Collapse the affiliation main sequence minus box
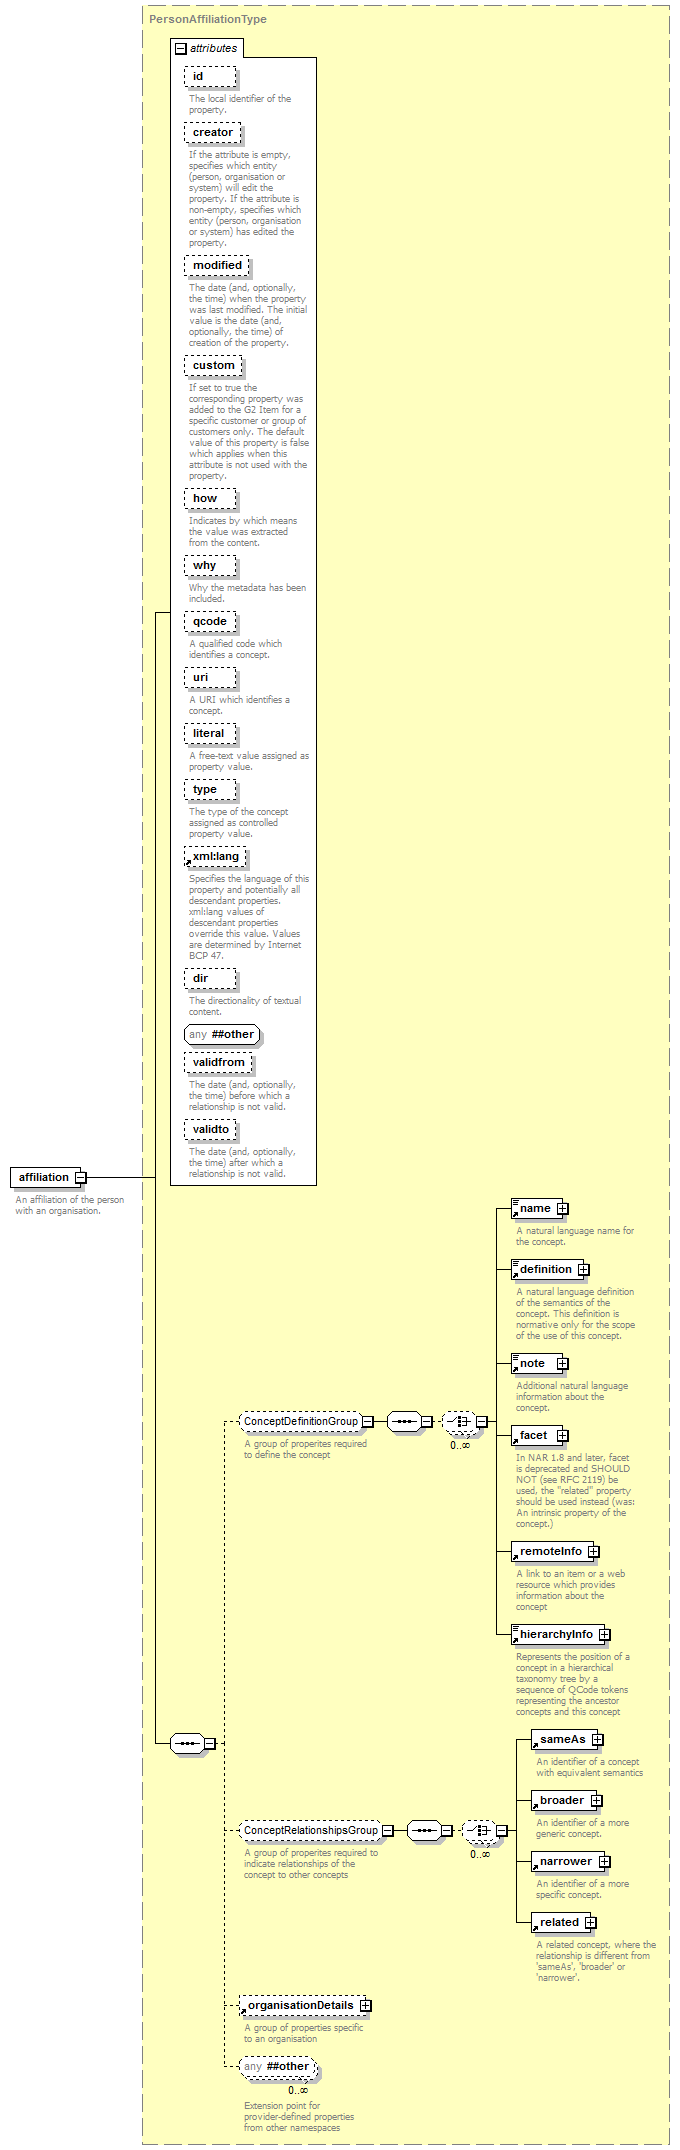The image size is (680, 2150). point(210,1744)
